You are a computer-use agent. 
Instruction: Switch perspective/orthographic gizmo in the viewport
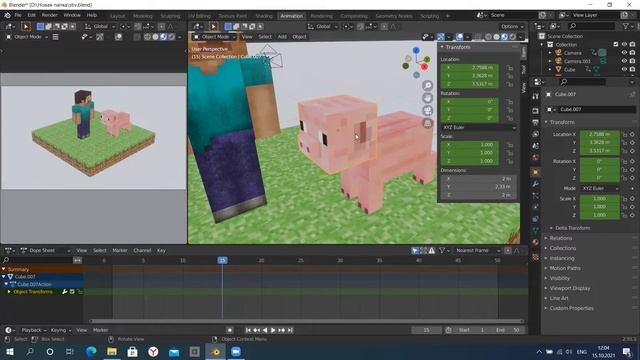tap(427, 123)
